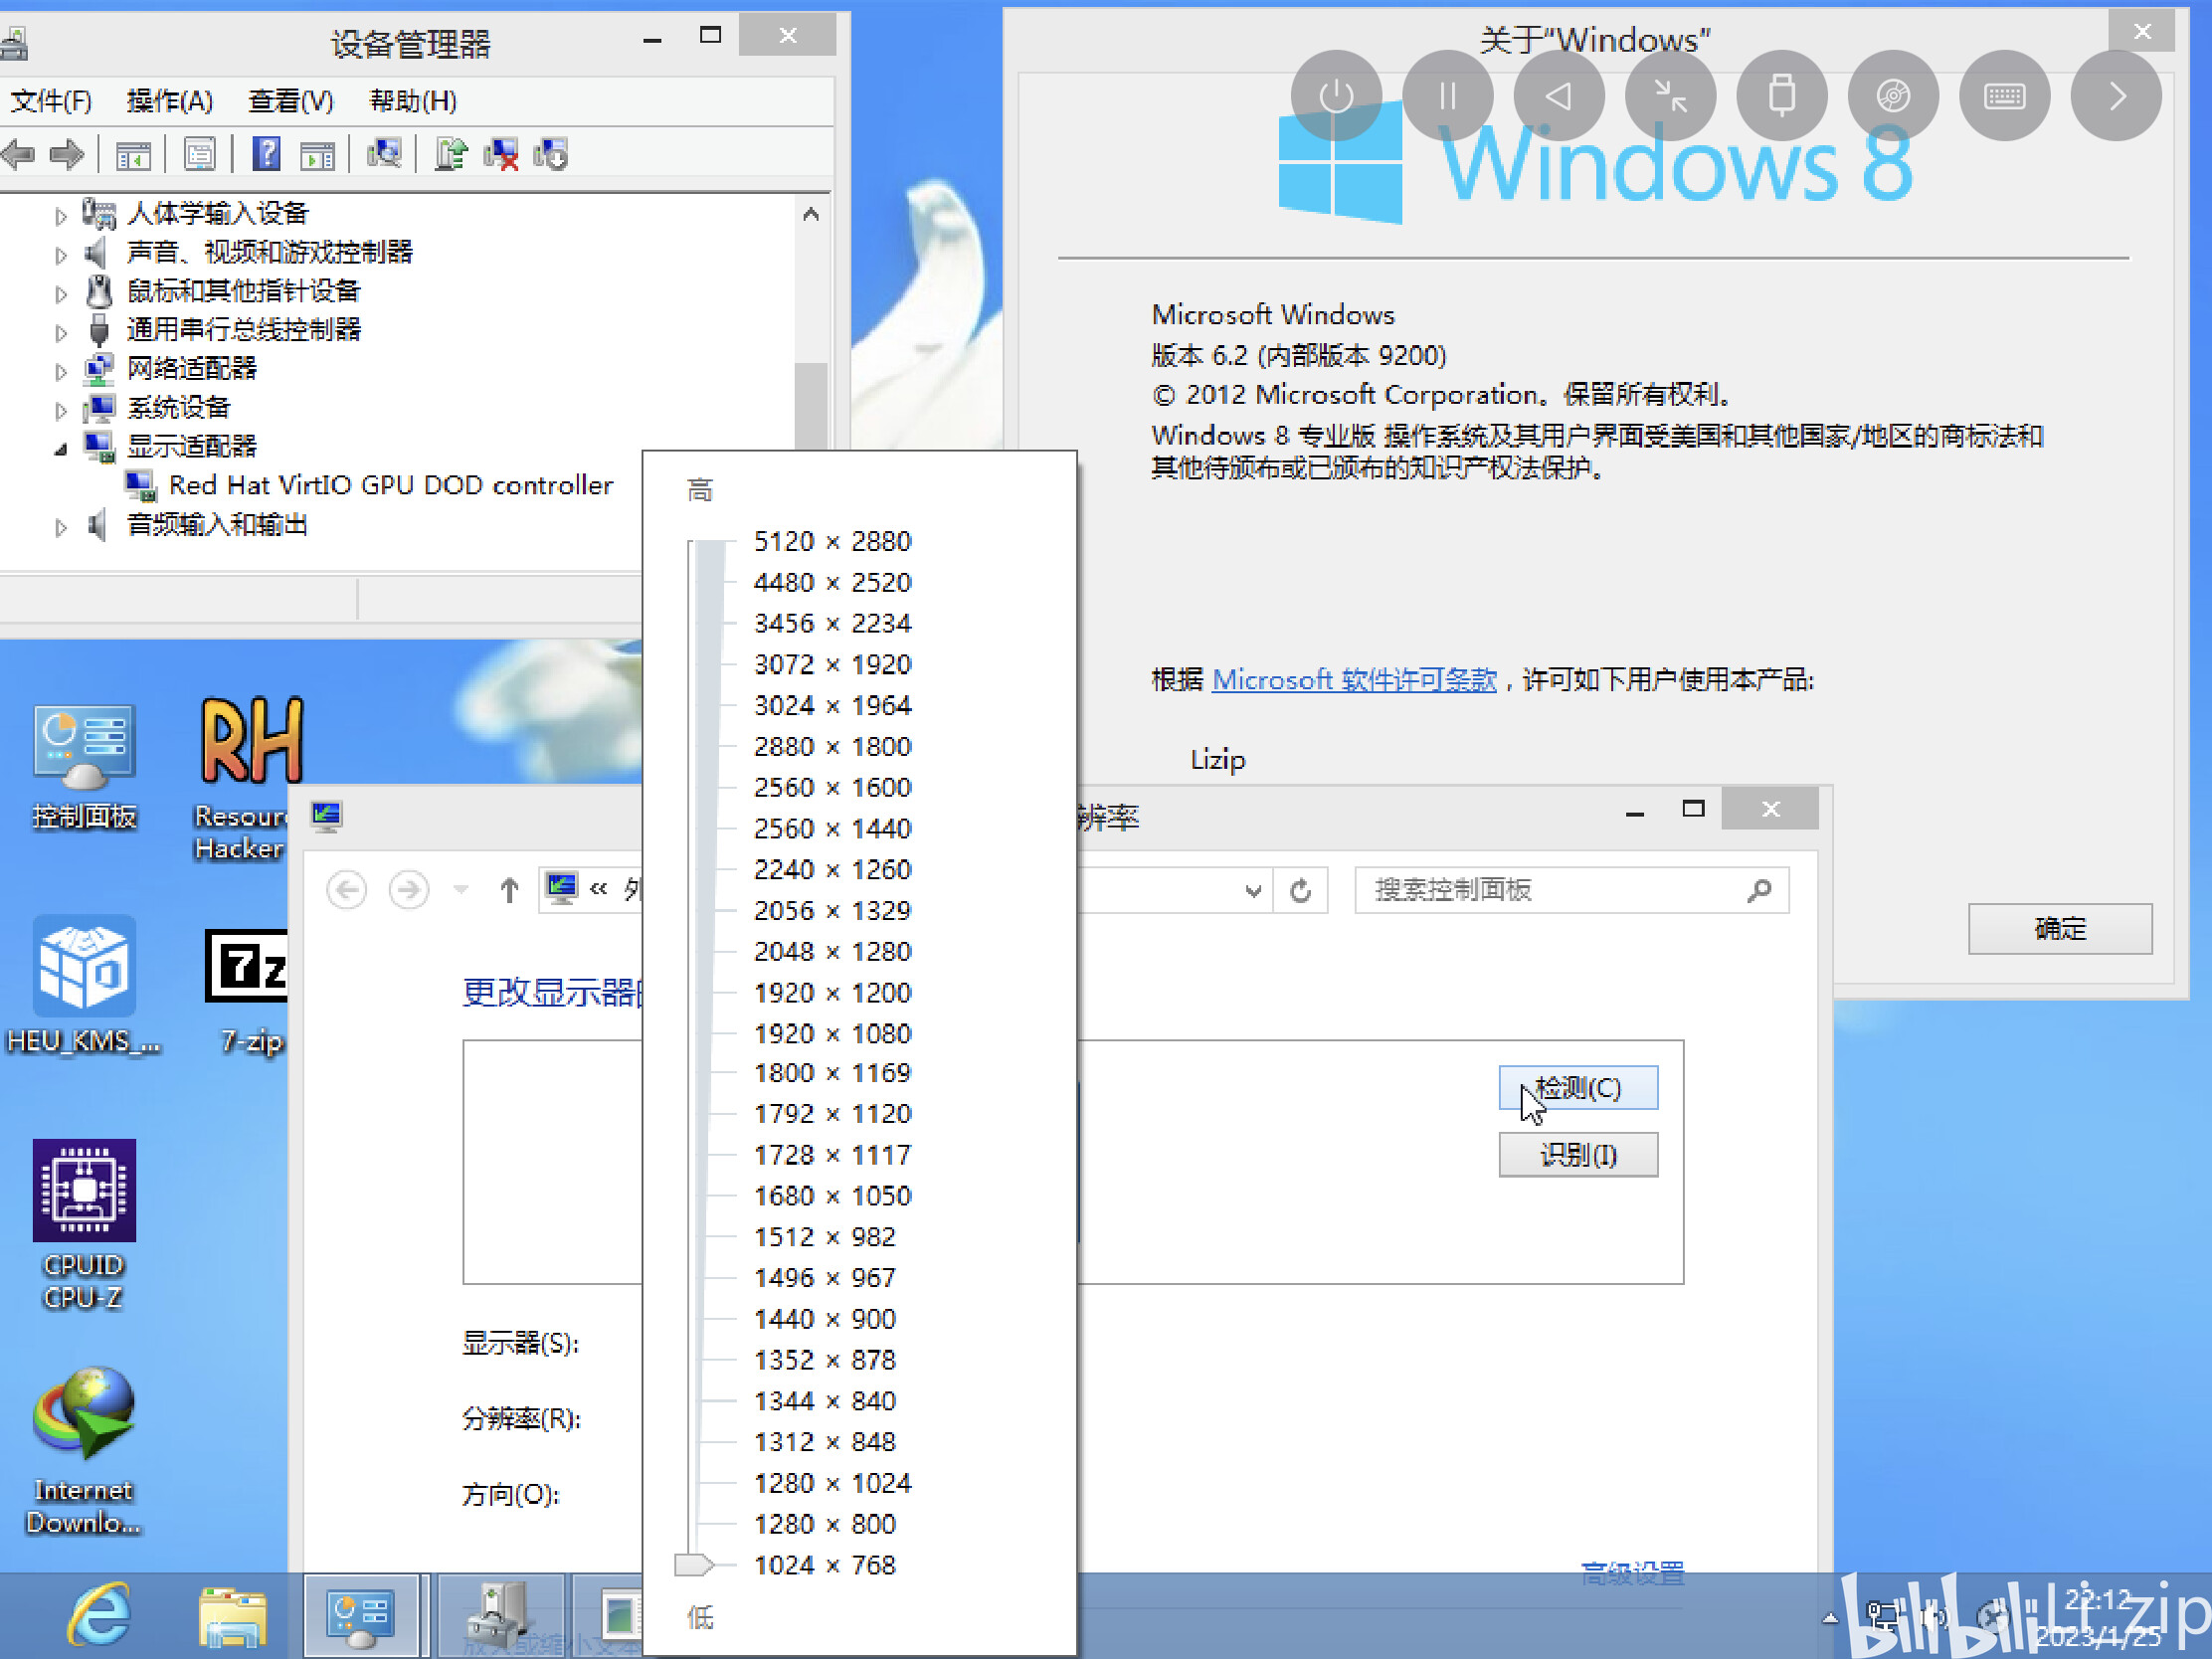Click the 确定 button in the resolution window
This screenshot has width=2212, height=1659.
pyautogui.click(x=2060, y=928)
